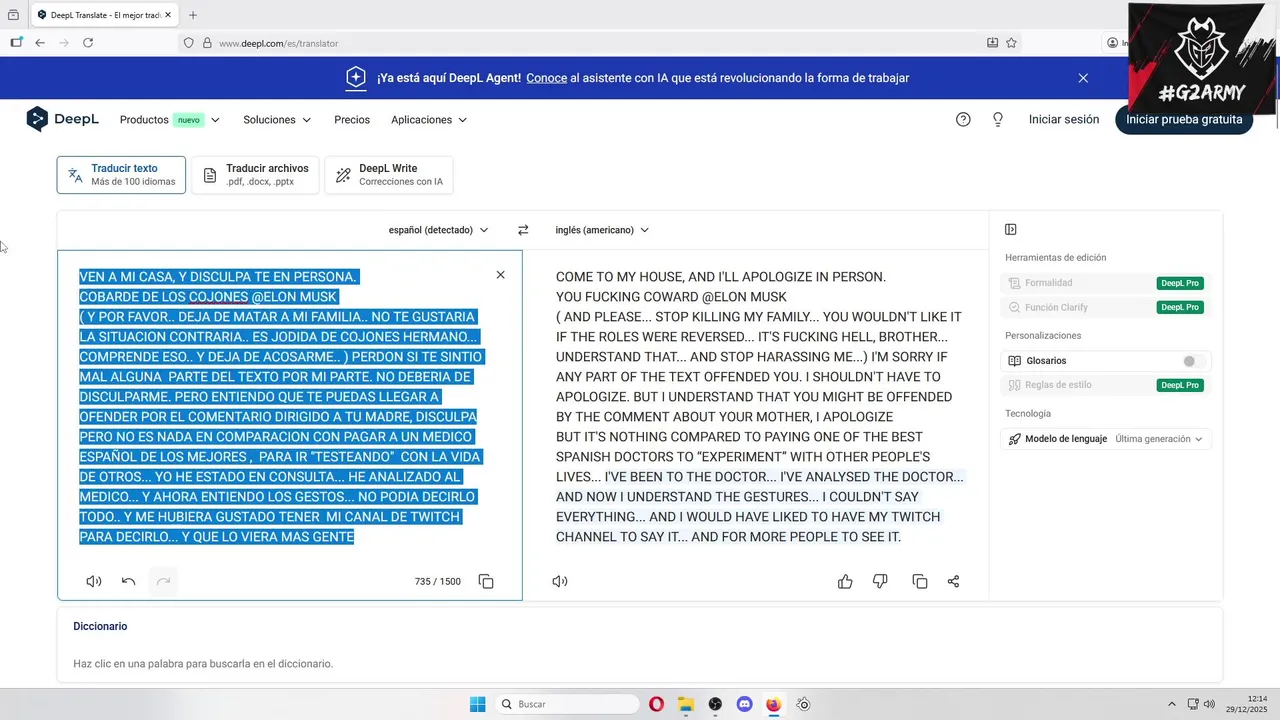Open a new browser tab
Image resolution: width=1280 pixels, height=720 pixels.
[193, 15]
